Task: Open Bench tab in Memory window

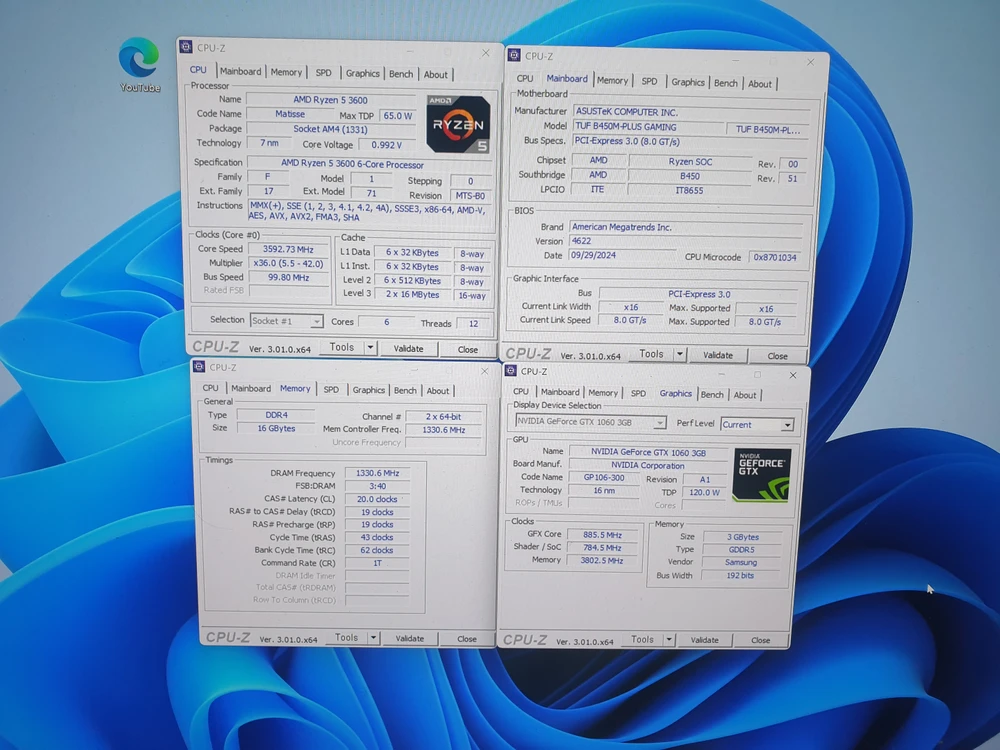Action: (x=405, y=390)
